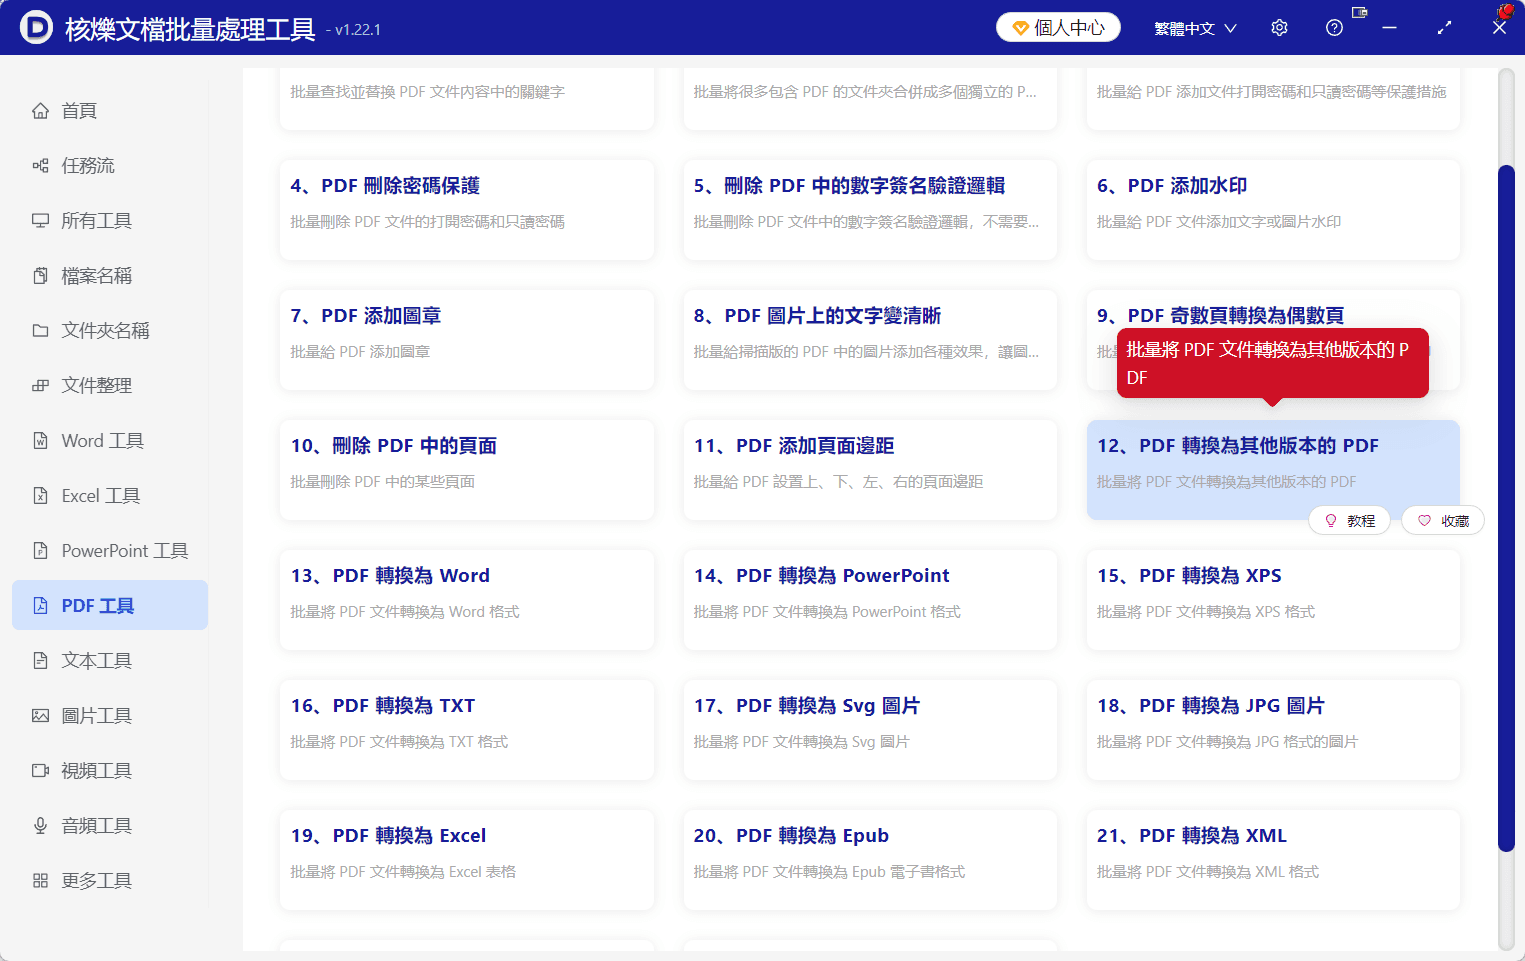This screenshot has width=1525, height=961.
Task: Open '刪除 PDF 中的頁面' card
Action: coord(467,470)
